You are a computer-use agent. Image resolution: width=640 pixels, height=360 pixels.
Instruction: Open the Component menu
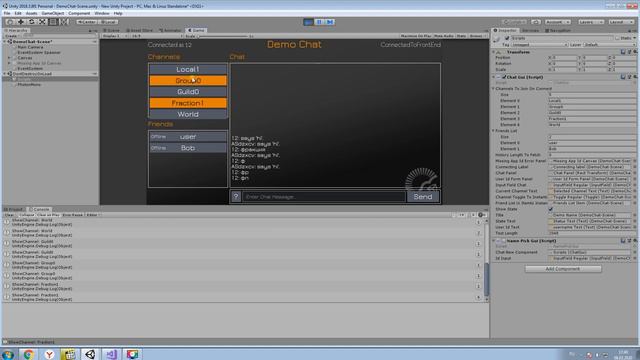[x=79, y=13]
